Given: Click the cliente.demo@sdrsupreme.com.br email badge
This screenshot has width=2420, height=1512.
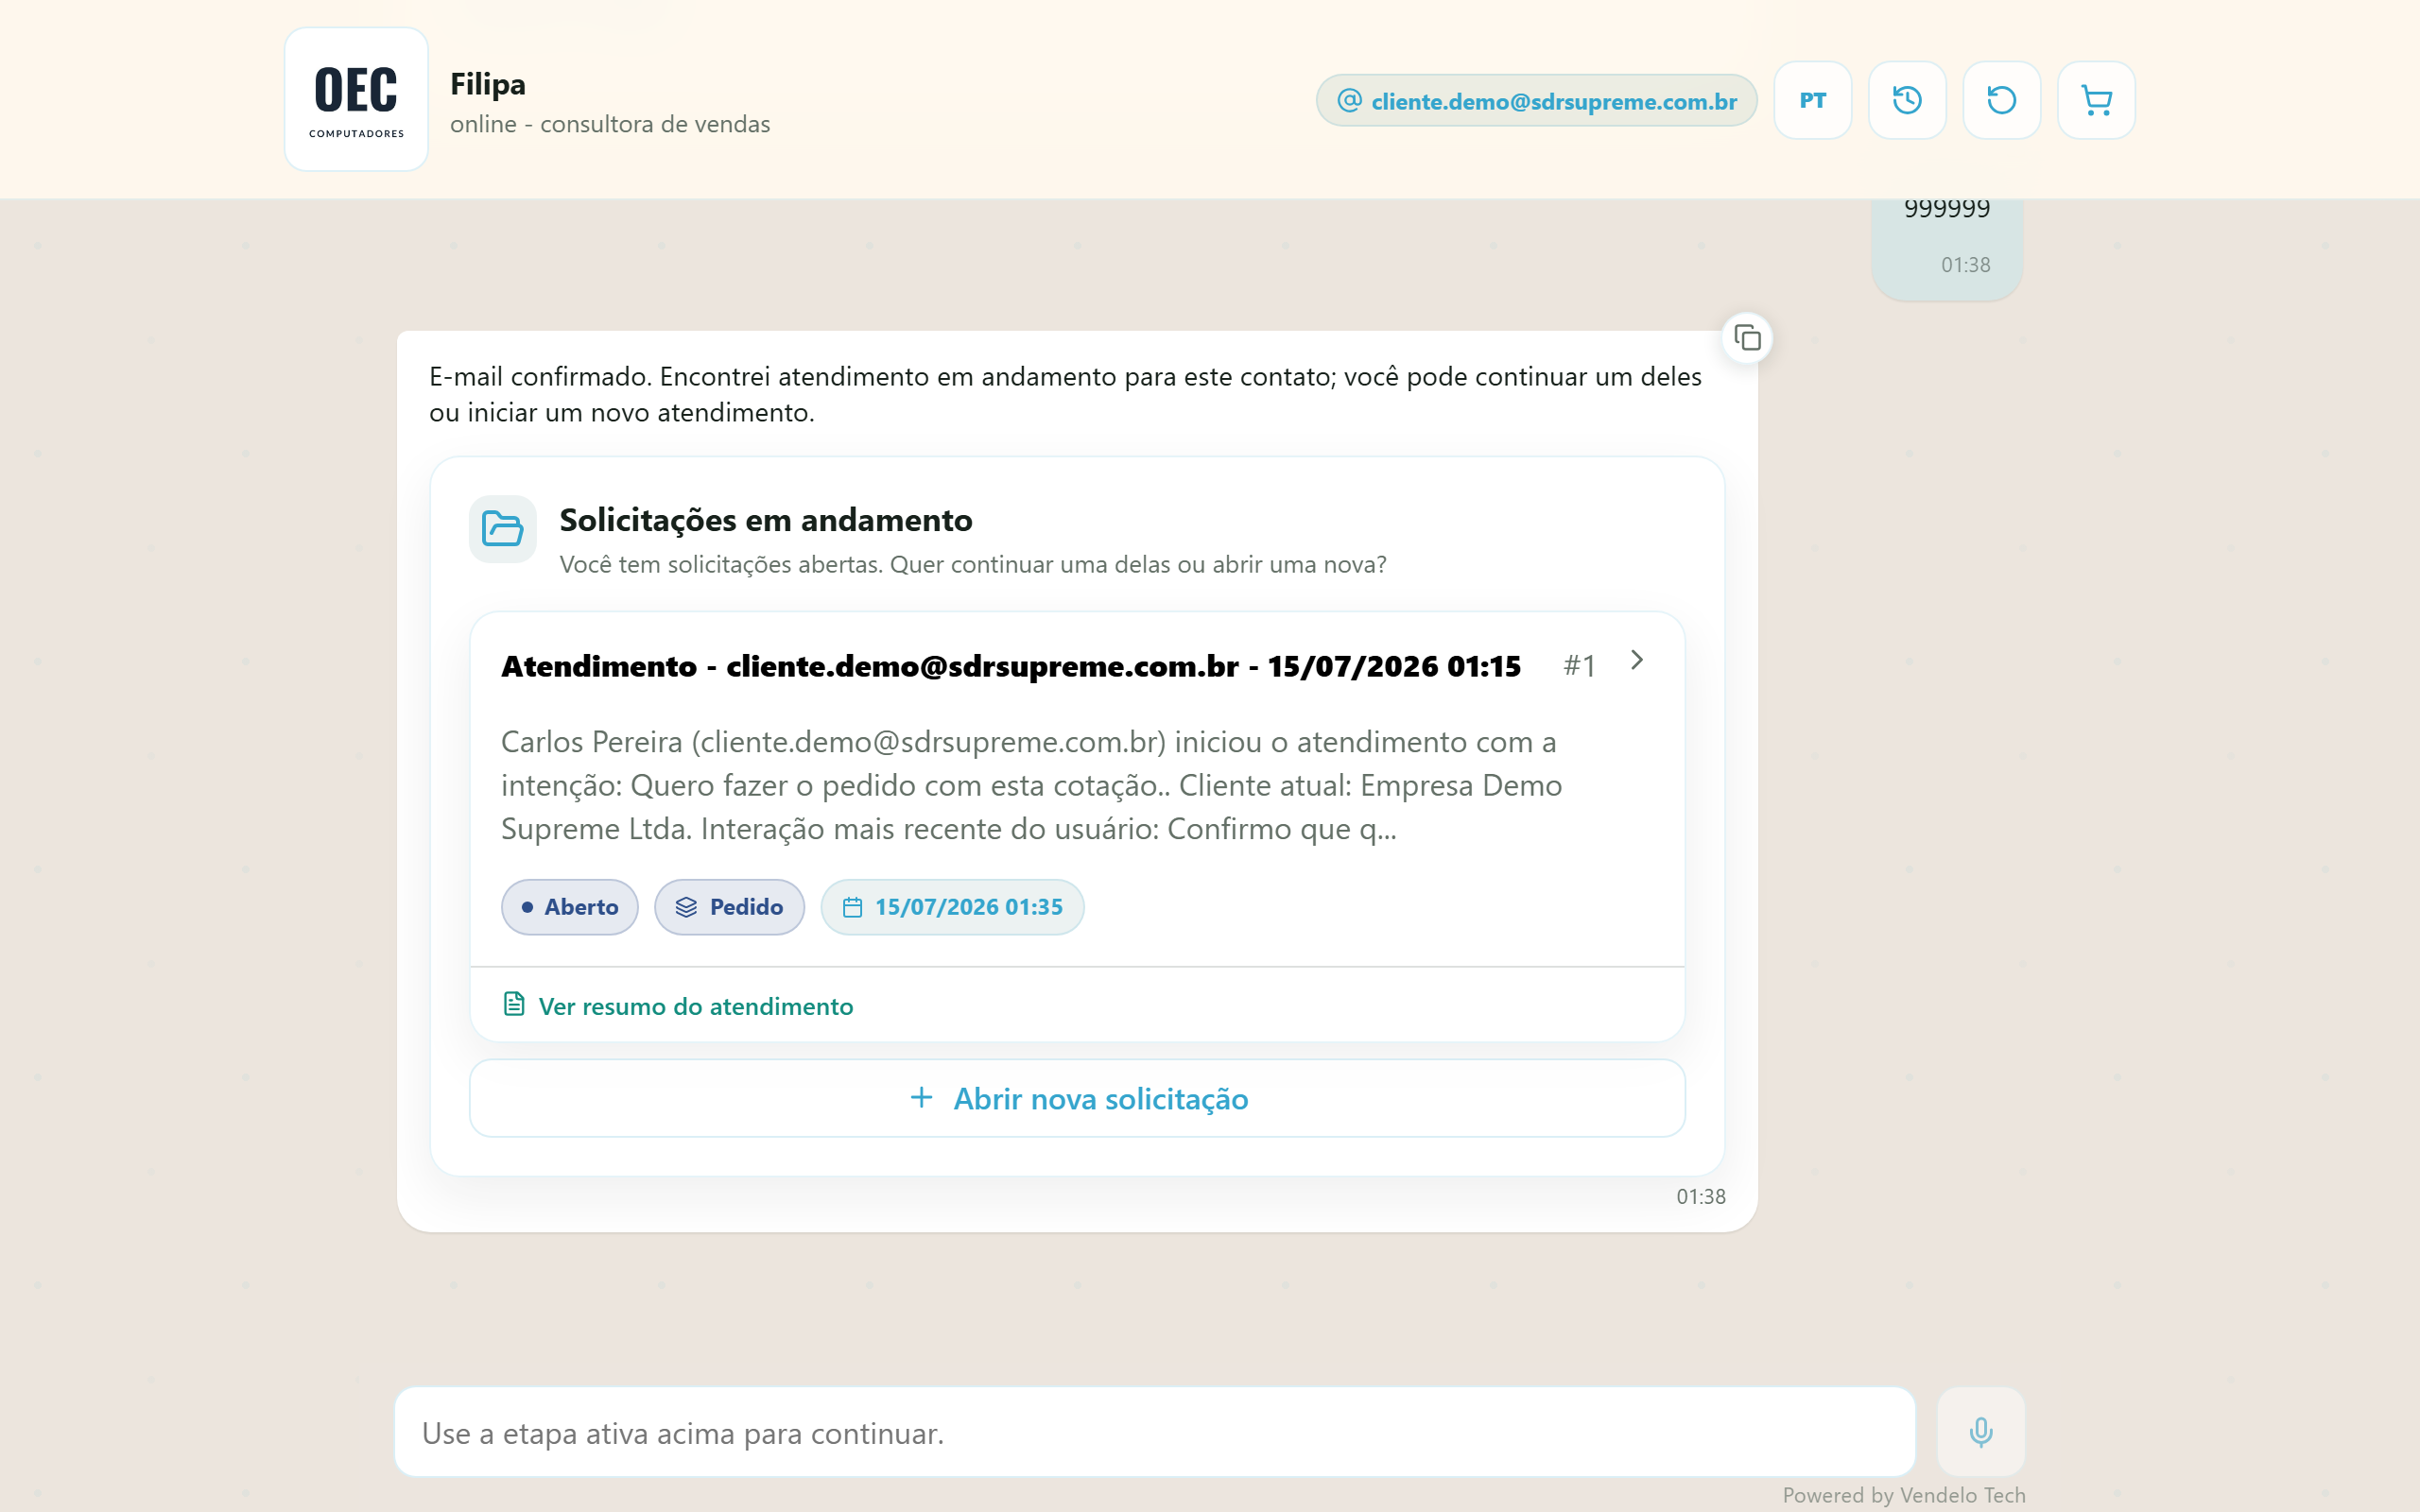Looking at the screenshot, I should pos(1536,100).
